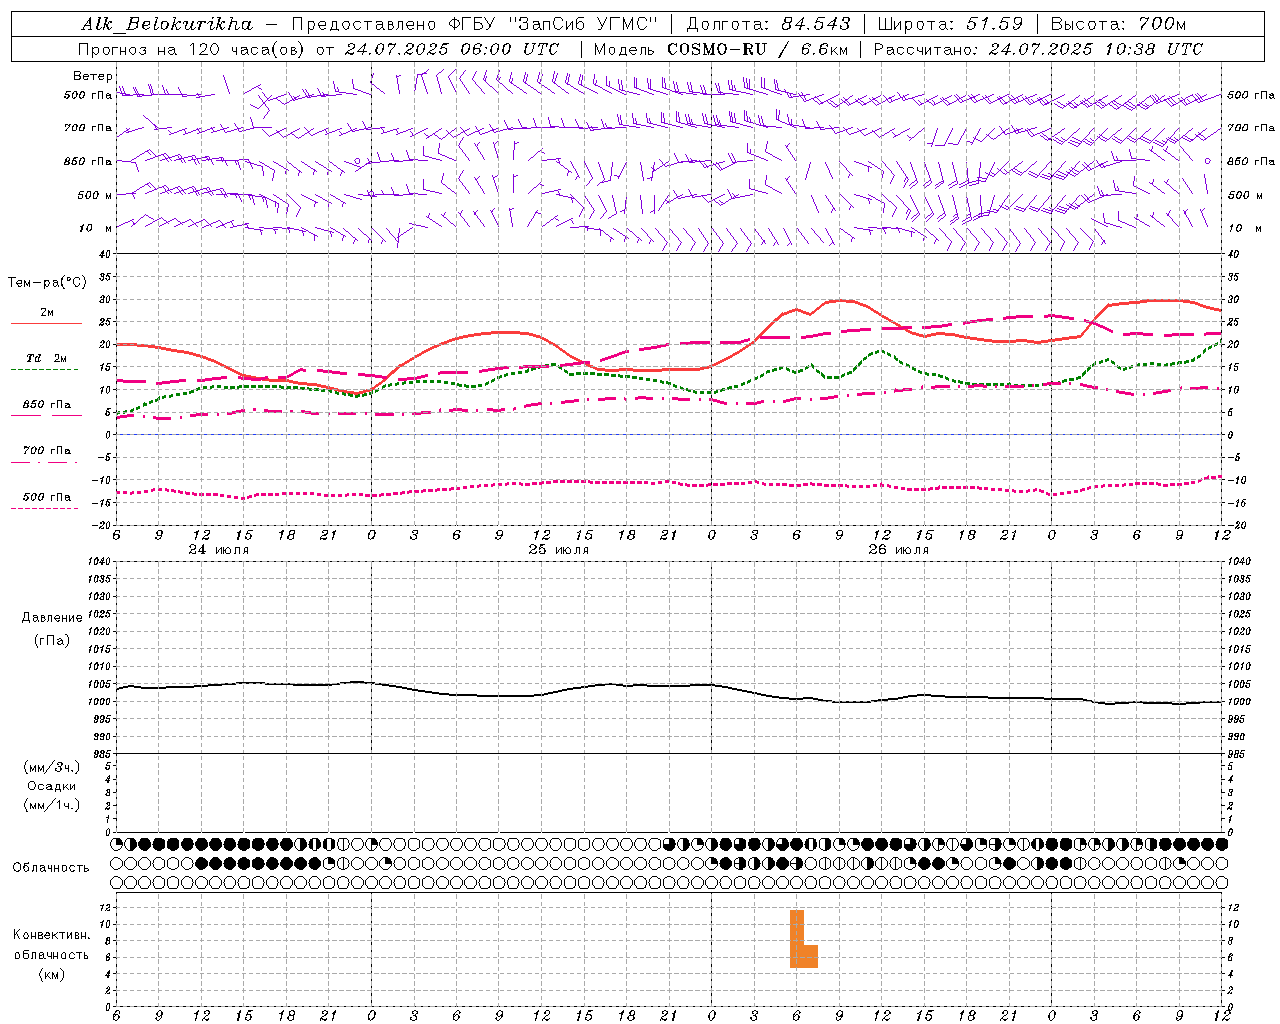Click the Осадки precipitation label
The image size is (1280, 1024).
[52, 786]
